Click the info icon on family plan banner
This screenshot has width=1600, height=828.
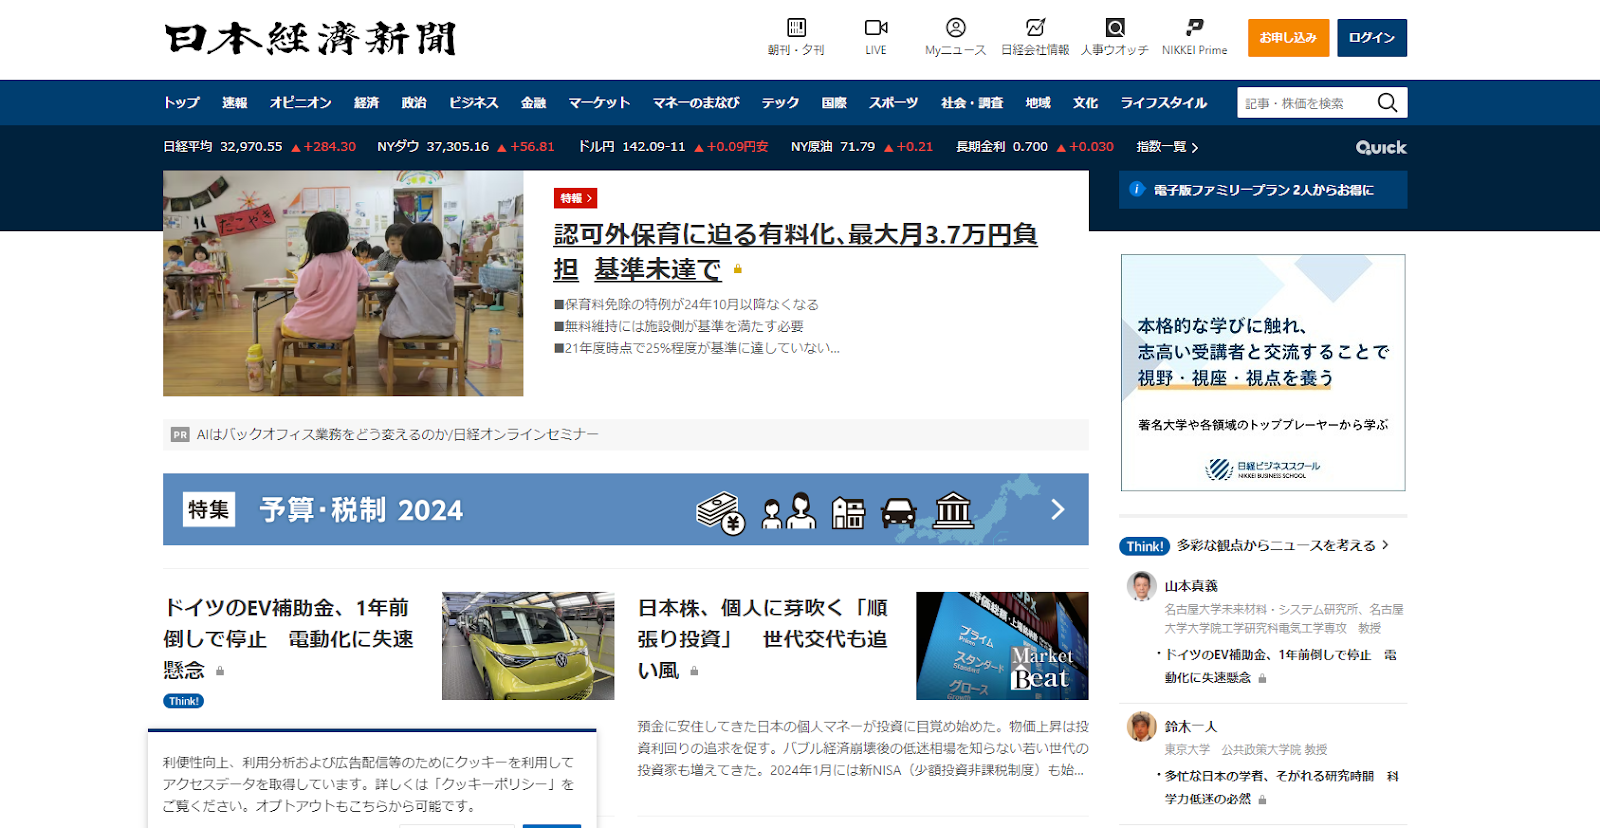[x=1136, y=189]
